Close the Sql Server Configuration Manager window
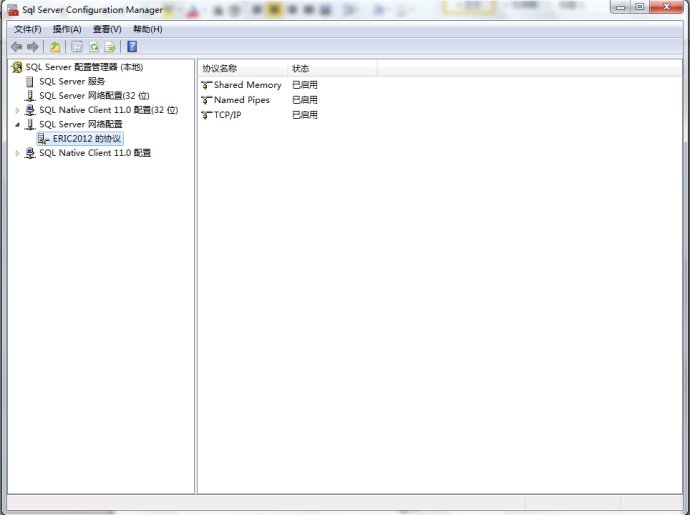The height and width of the screenshot is (515, 690). [x=666, y=7]
